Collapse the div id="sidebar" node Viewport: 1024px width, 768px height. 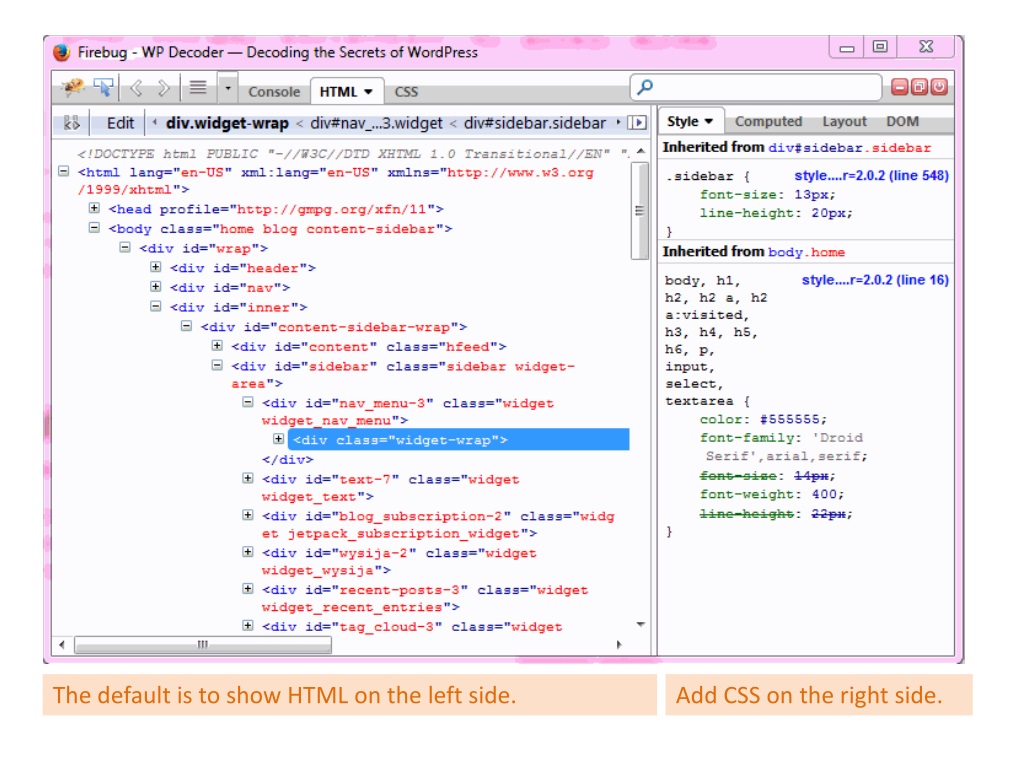[217, 365]
